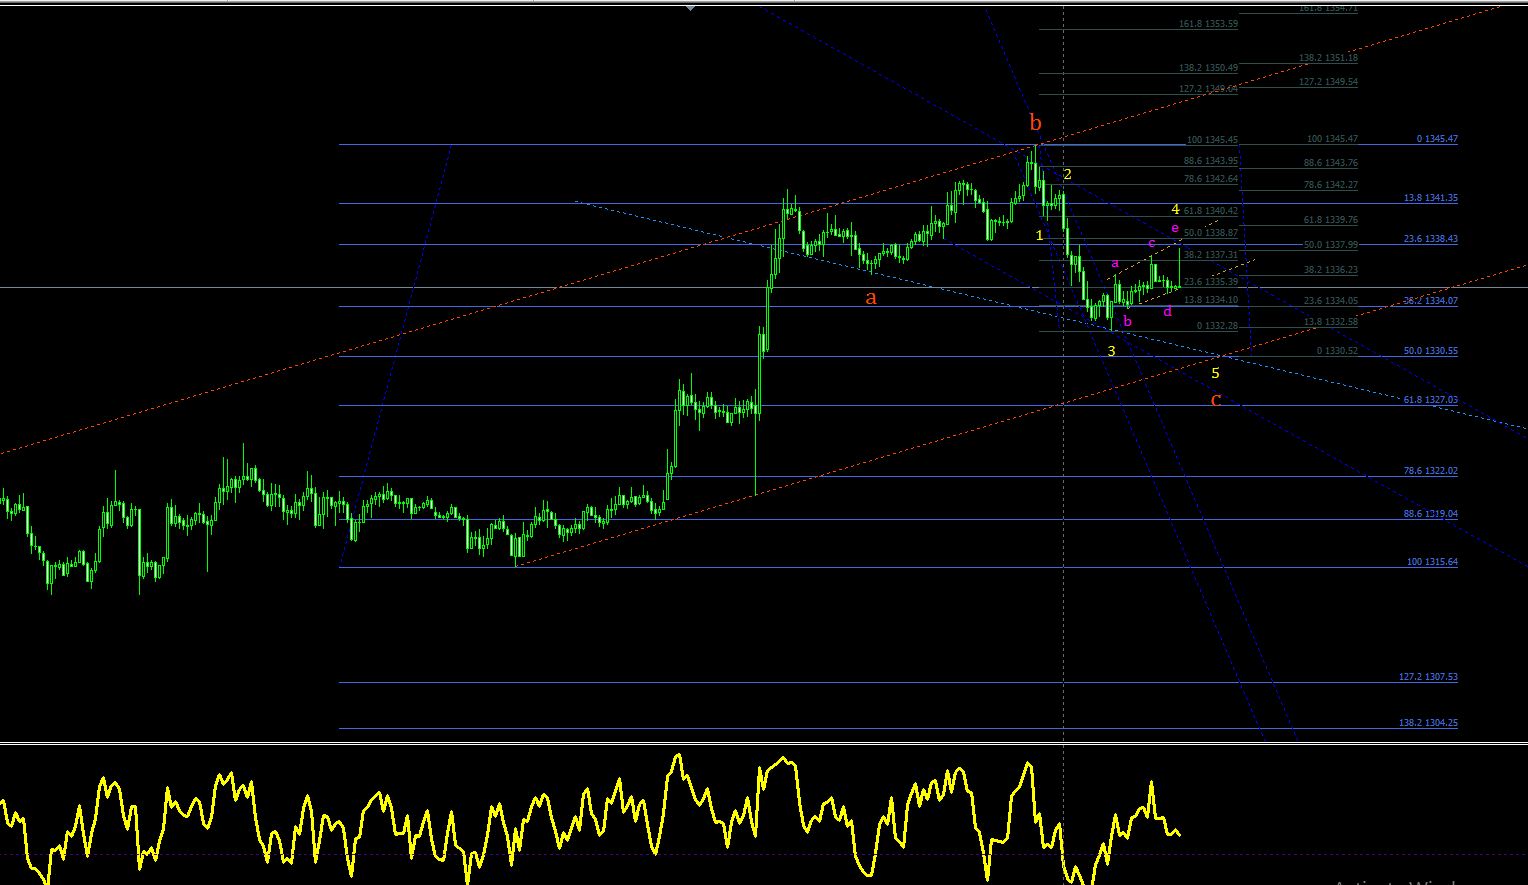Select the 78.6 1322.02 retracement label

coord(1431,471)
